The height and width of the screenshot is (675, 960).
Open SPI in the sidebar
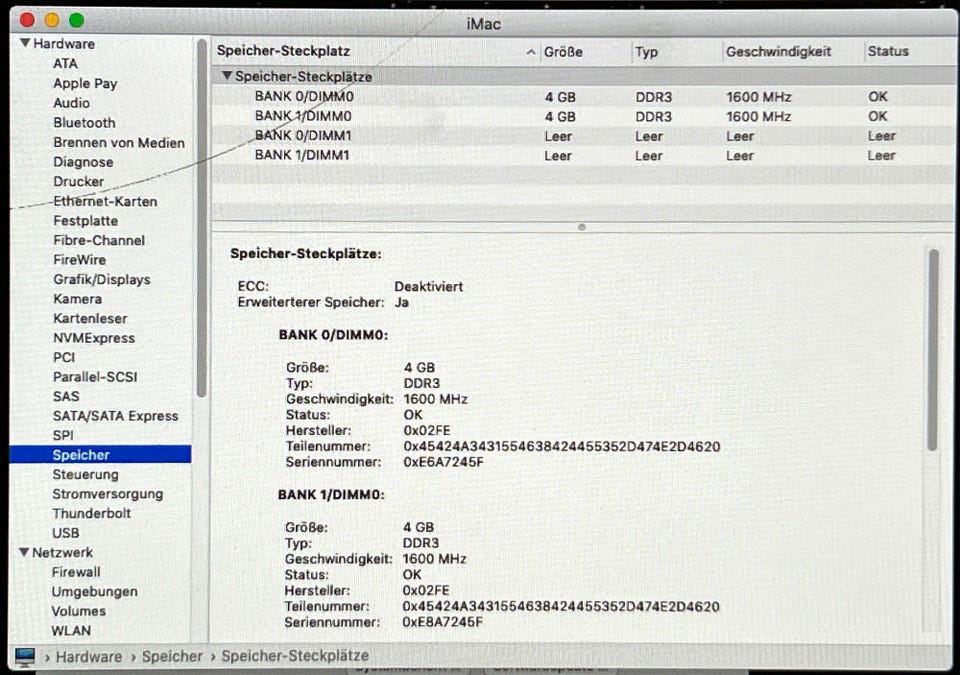click(63, 436)
